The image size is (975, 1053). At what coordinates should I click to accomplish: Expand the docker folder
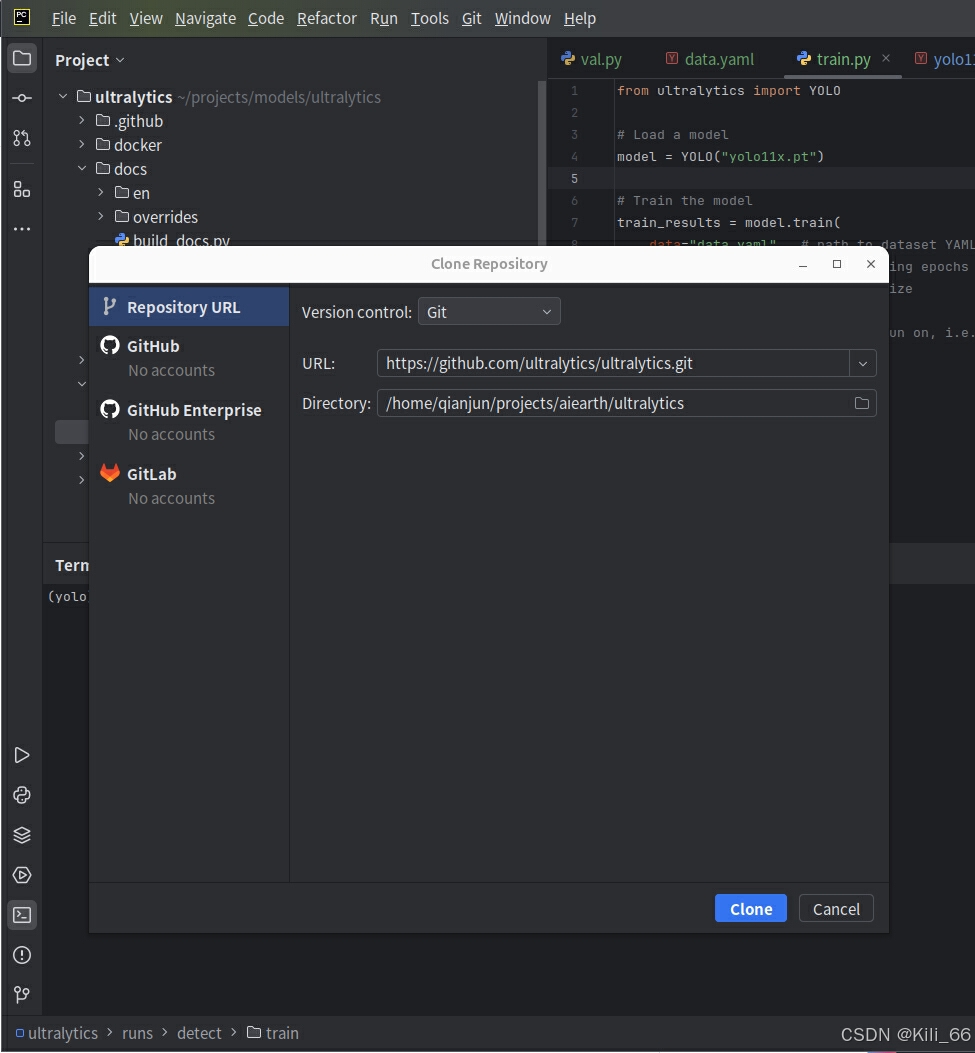(x=81, y=144)
